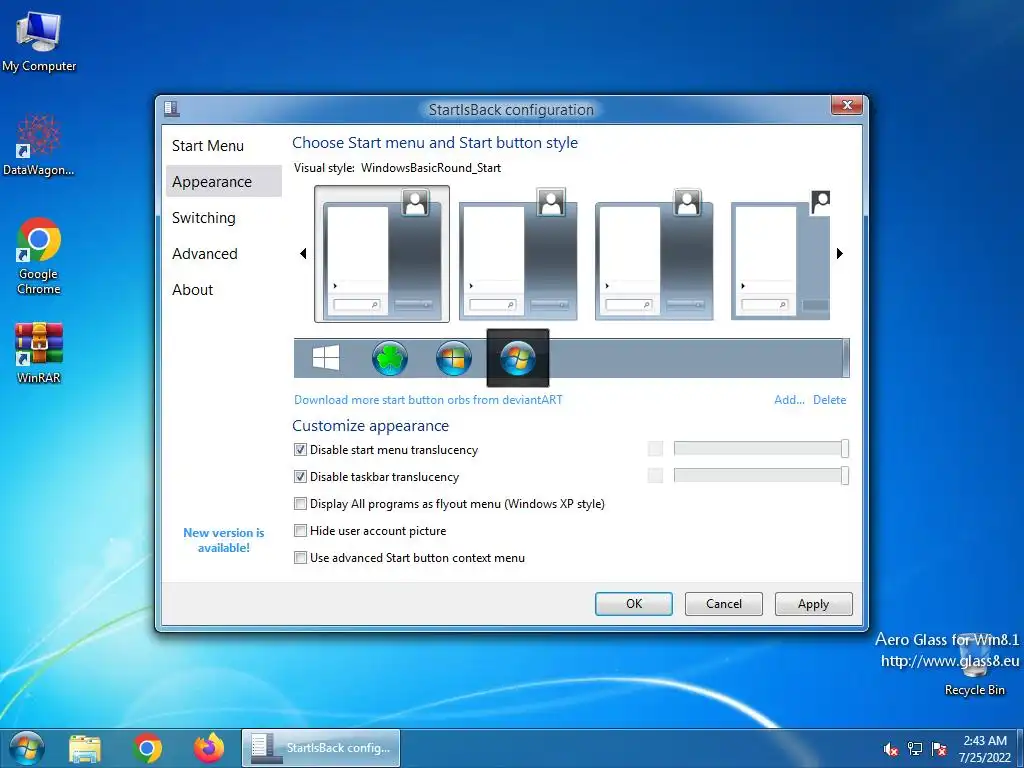Screen dimensions: 1024x768
Task: Adjust the taskbar translucency slider
Action: [761, 475]
